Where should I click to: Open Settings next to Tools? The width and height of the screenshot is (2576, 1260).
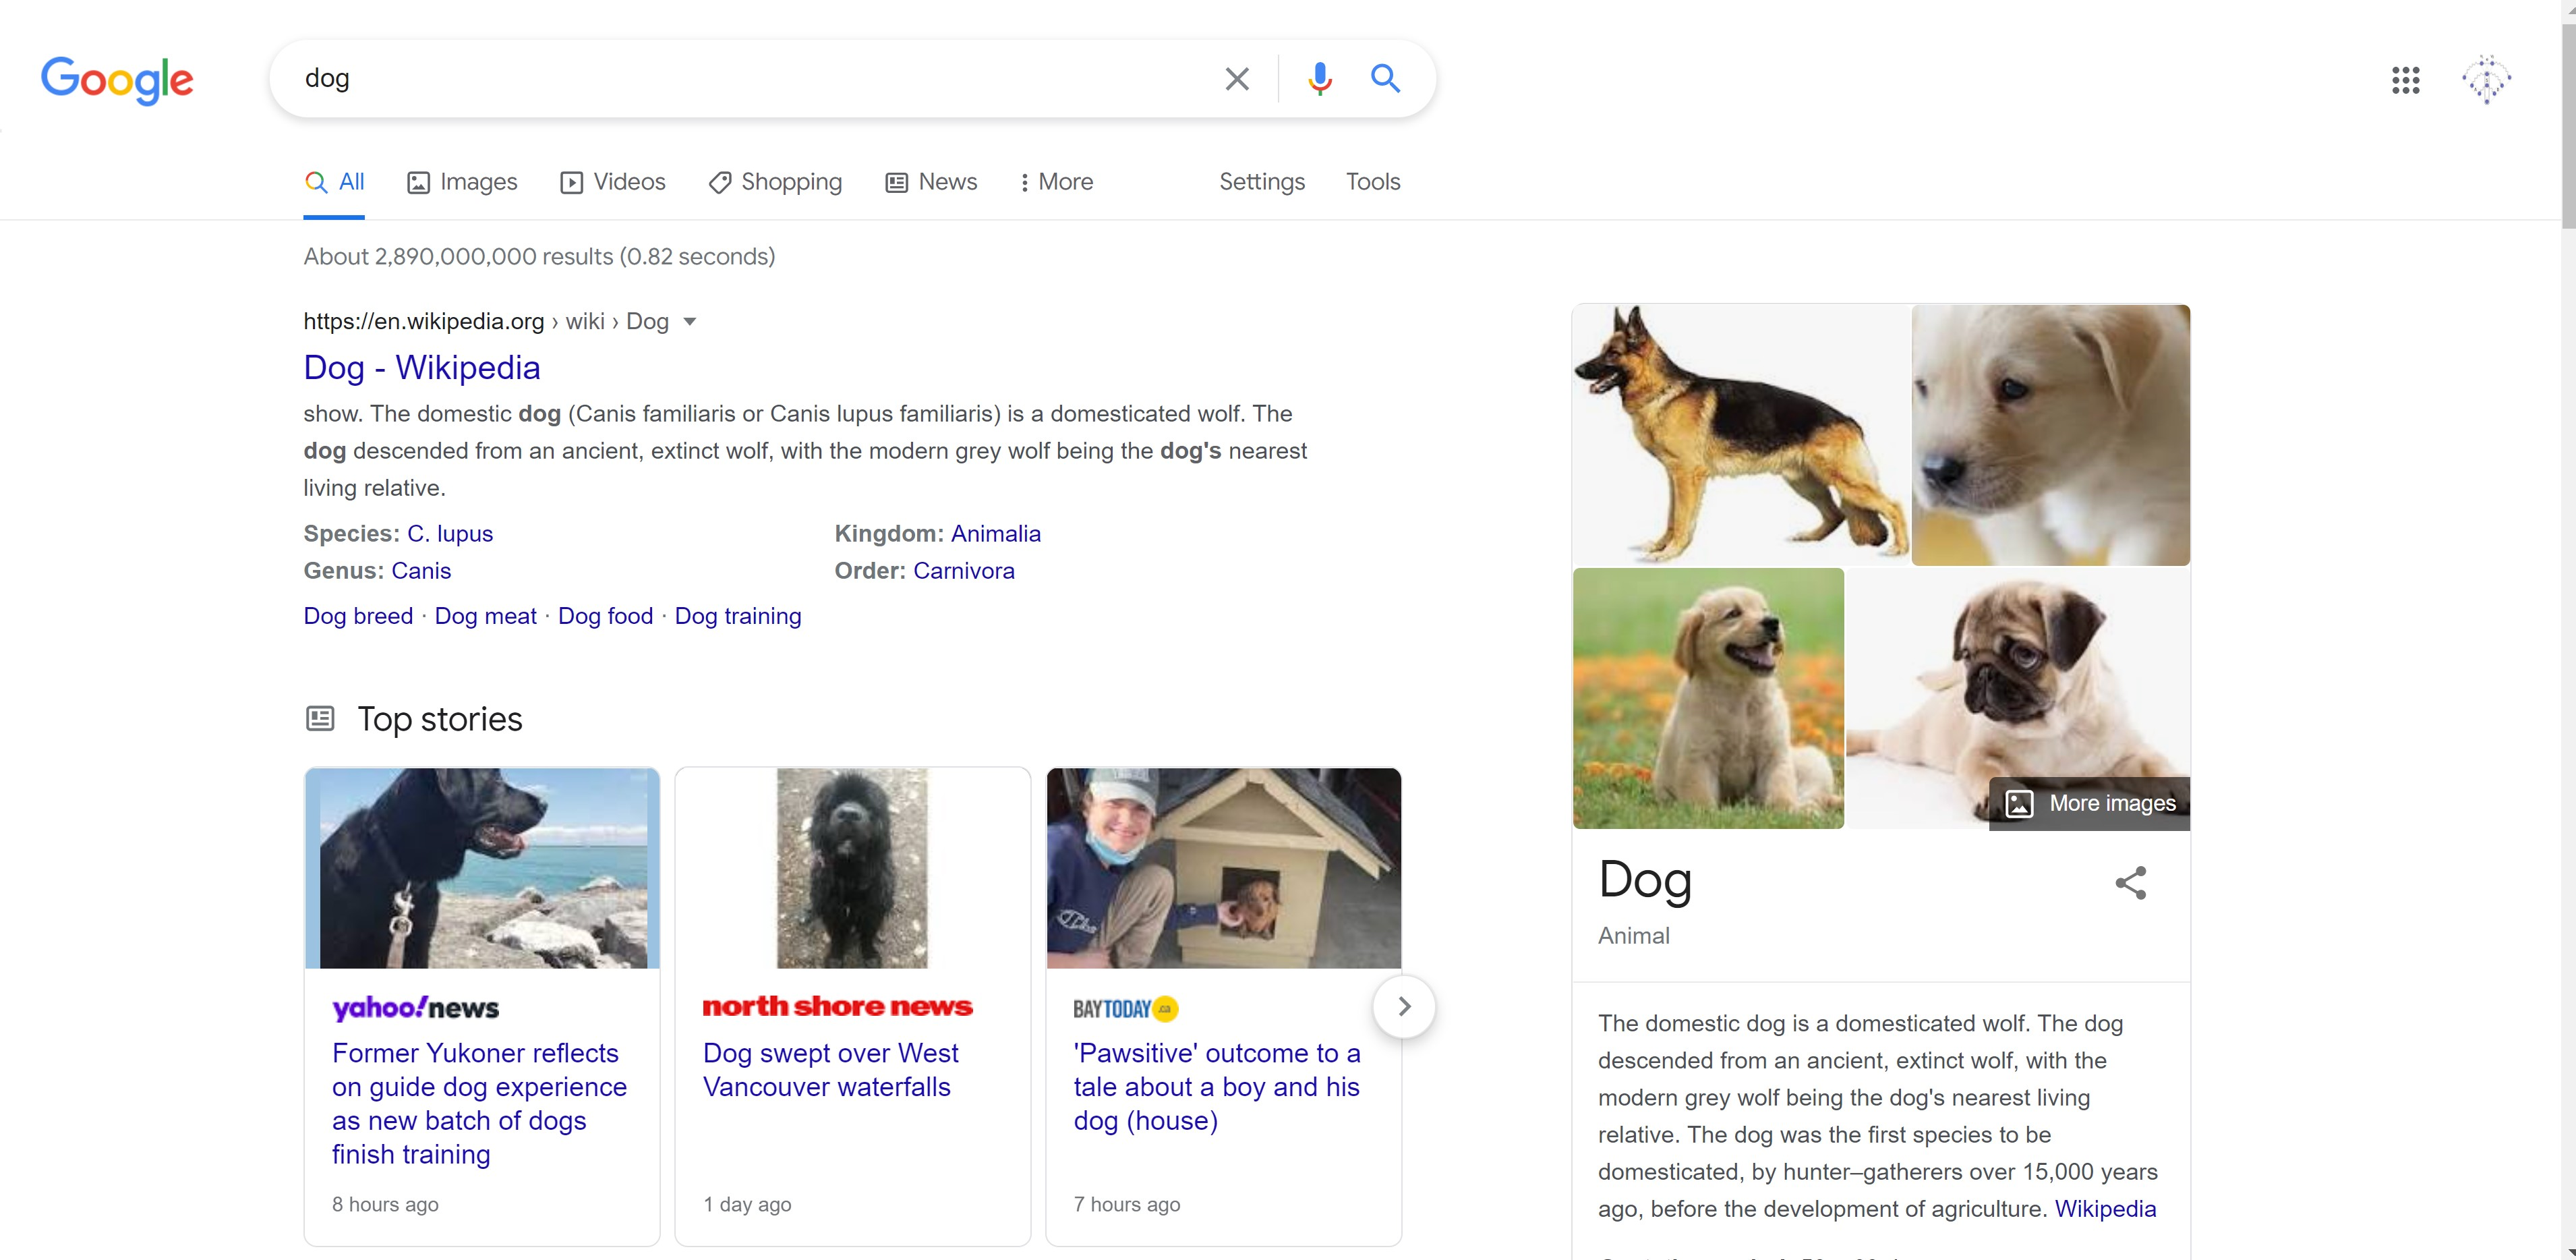[1261, 182]
